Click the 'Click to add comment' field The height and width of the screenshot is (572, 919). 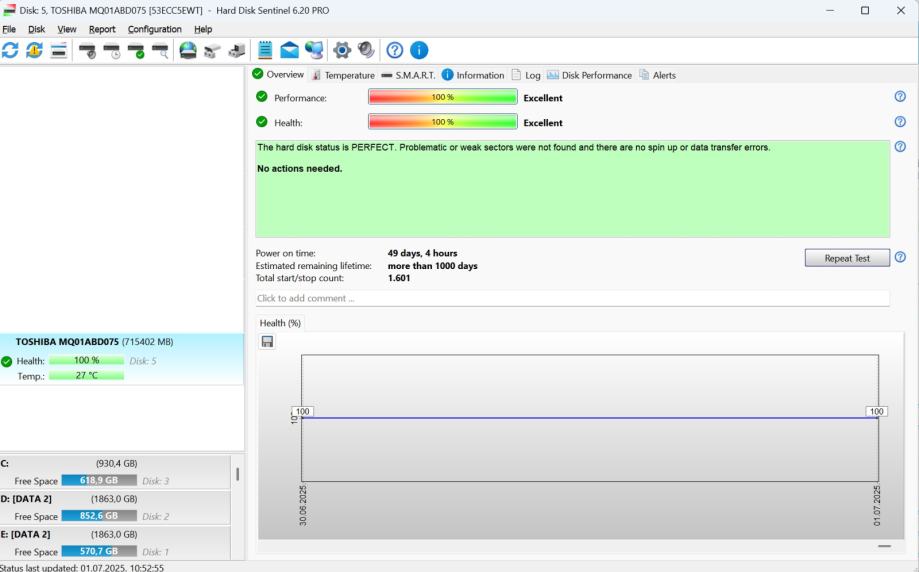(572, 298)
